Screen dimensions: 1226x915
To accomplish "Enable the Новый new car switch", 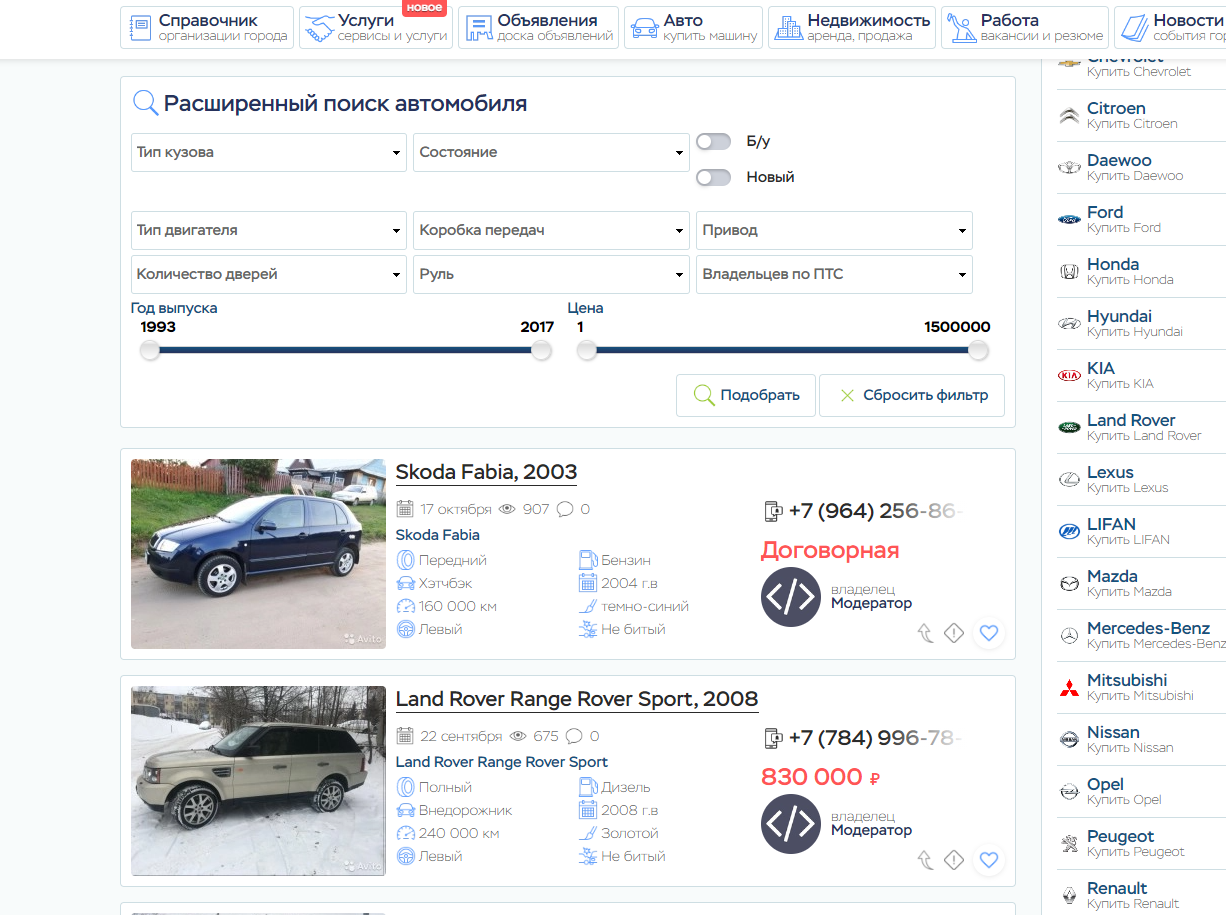I will click(x=713, y=177).
